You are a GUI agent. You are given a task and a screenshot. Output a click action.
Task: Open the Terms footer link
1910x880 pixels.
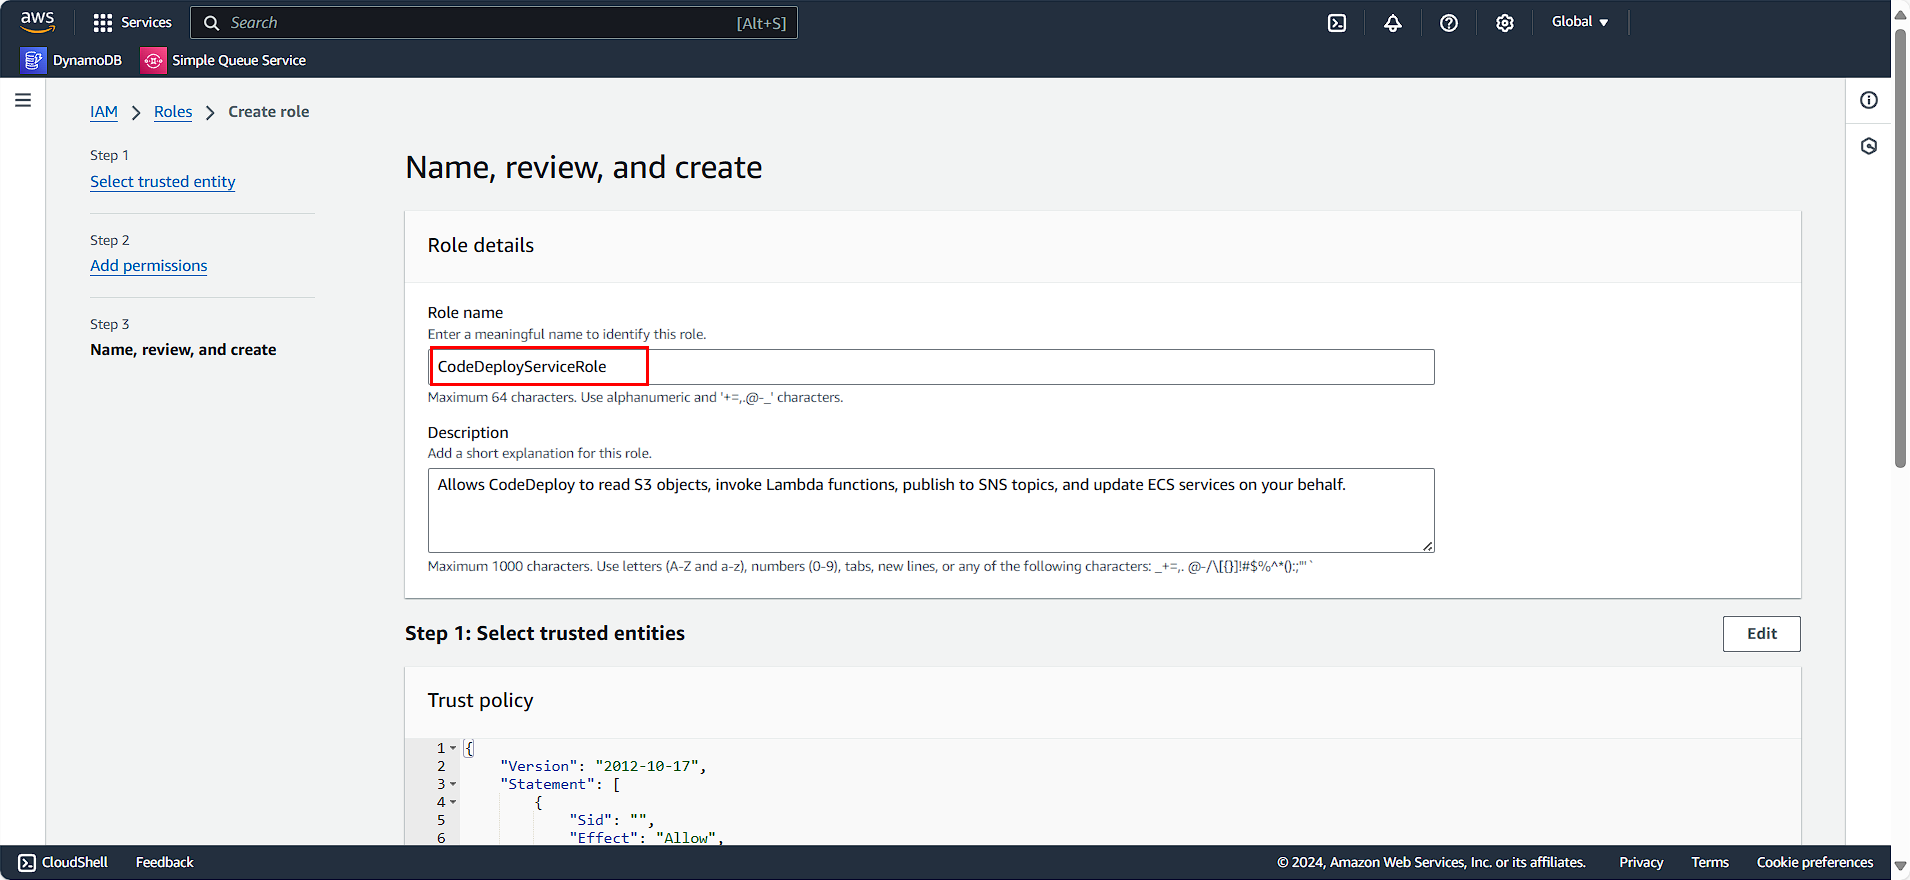1710,862
